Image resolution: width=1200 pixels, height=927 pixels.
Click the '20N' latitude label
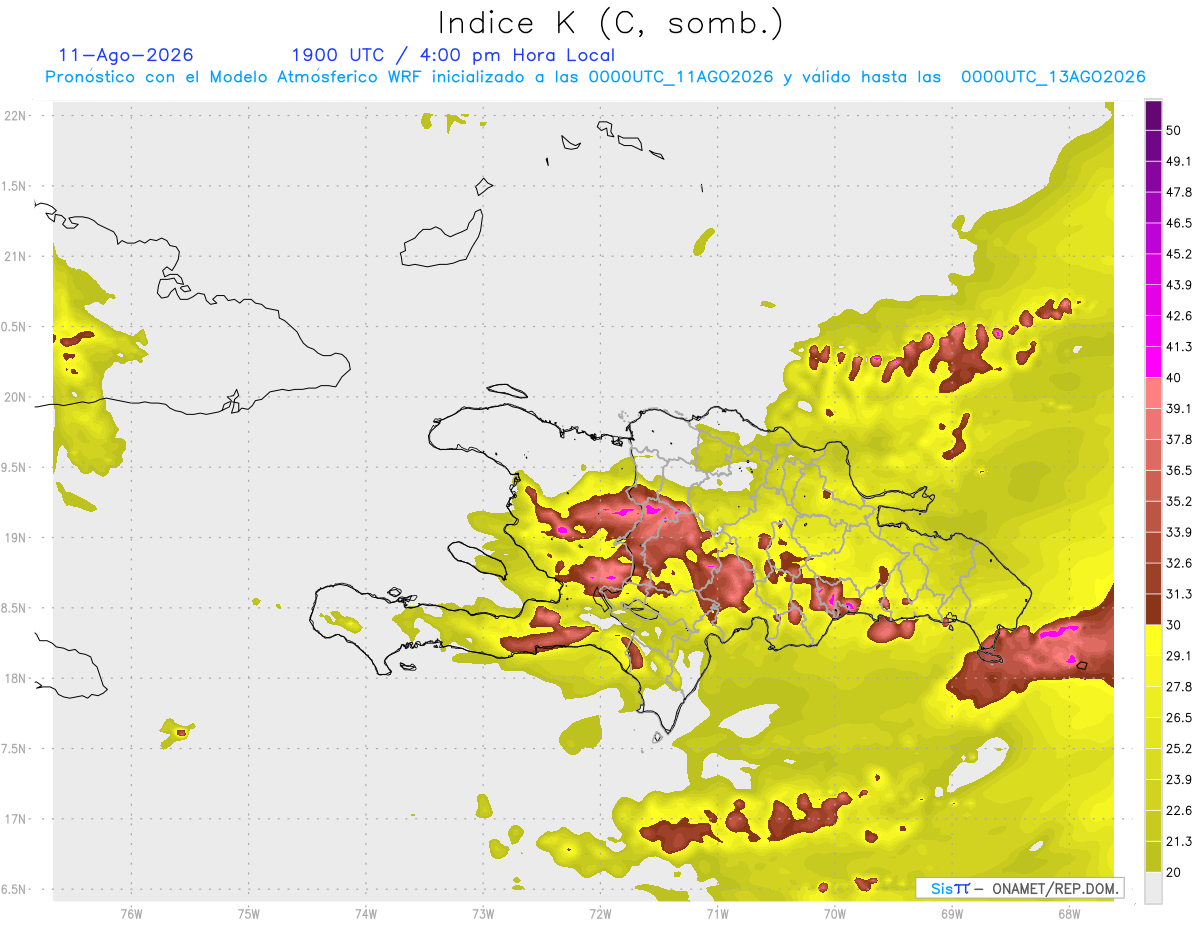(x=15, y=397)
